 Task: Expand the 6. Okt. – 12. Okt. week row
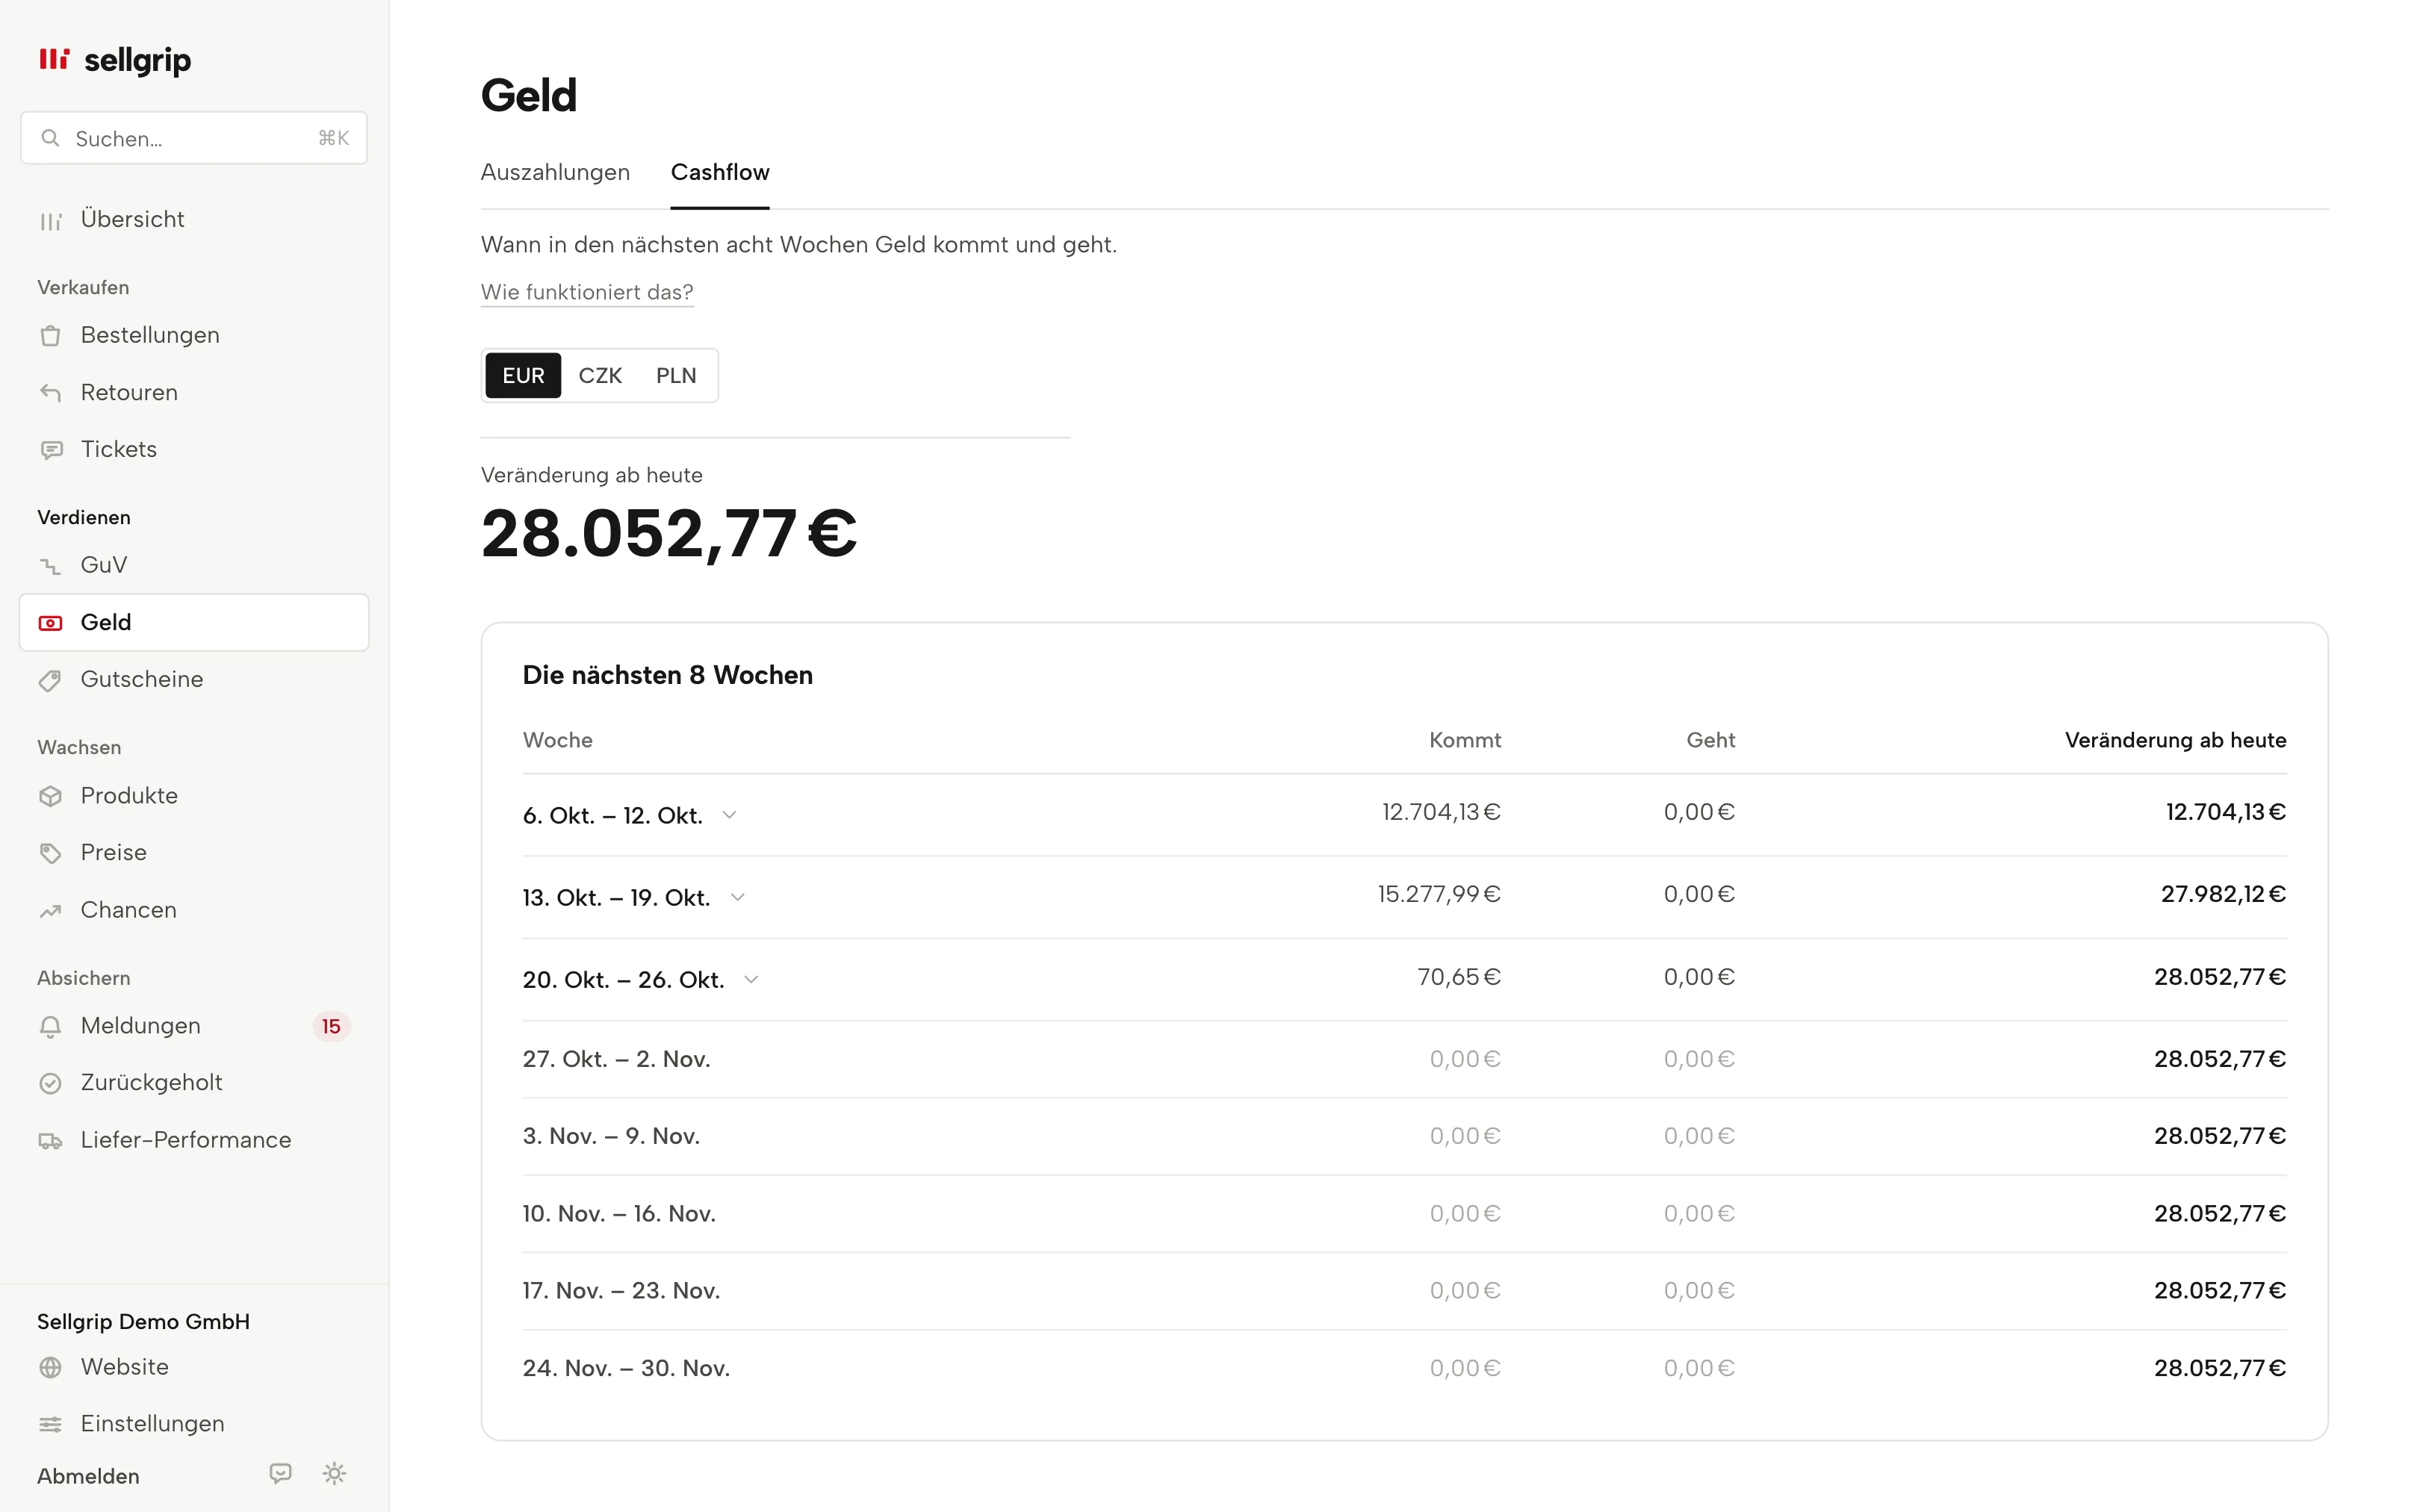(x=729, y=815)
